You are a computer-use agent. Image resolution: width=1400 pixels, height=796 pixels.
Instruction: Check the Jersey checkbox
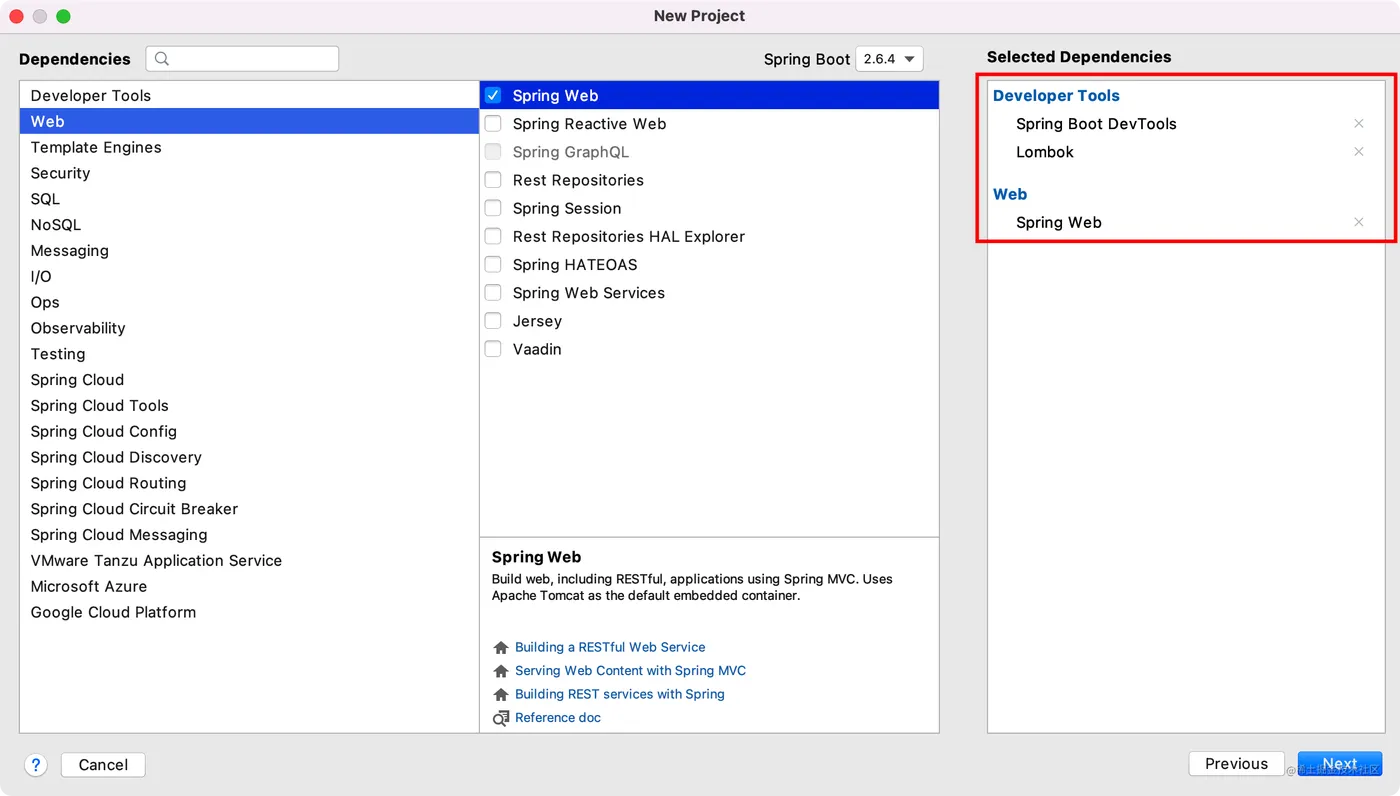(x=493, y=321)
